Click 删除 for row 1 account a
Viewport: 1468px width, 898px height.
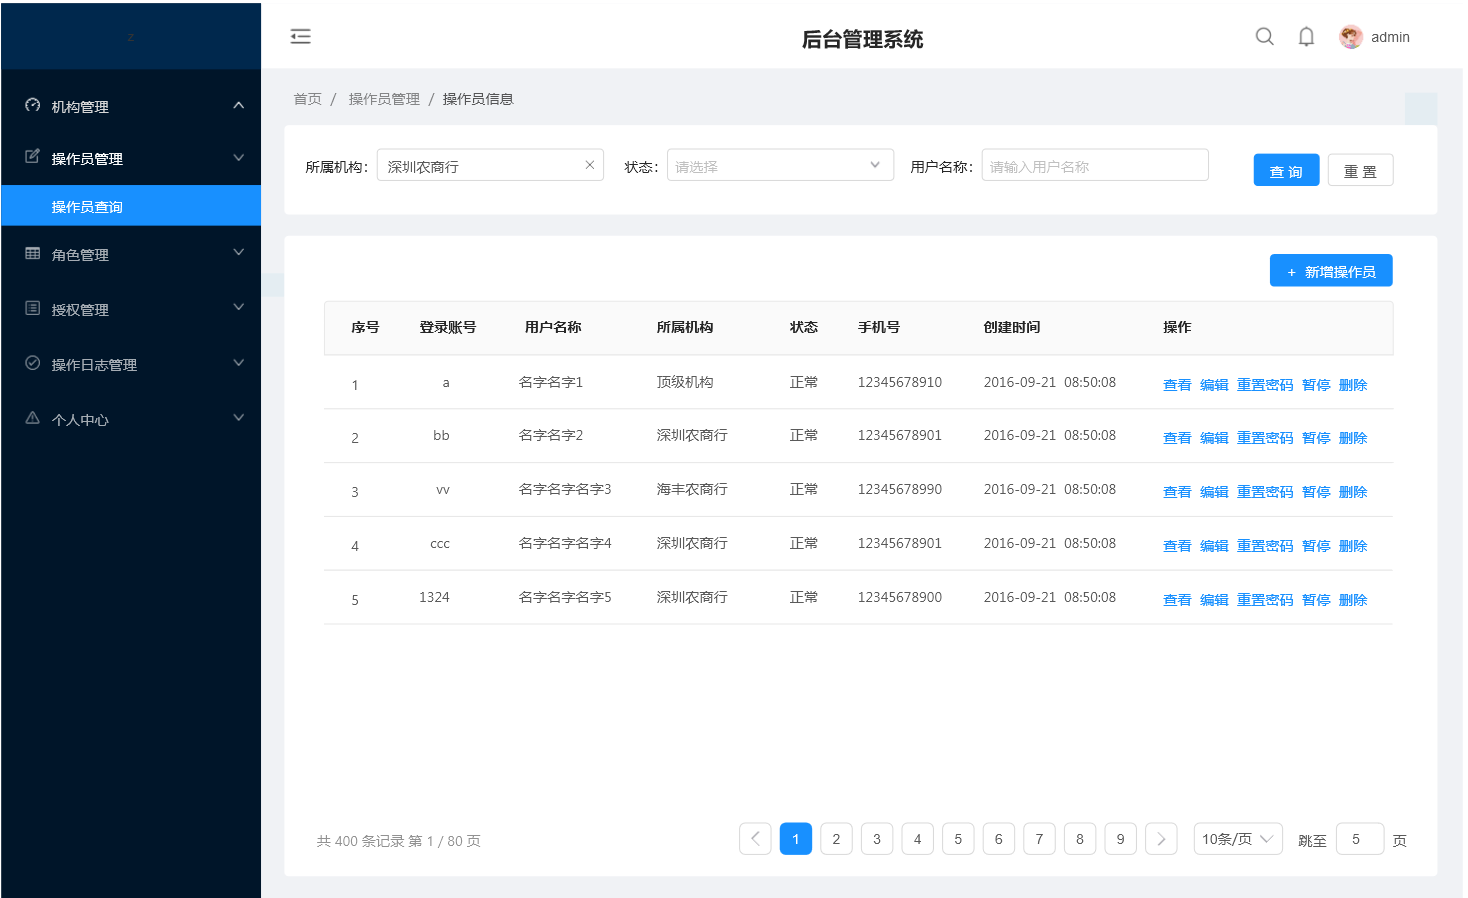(1353, 385)
